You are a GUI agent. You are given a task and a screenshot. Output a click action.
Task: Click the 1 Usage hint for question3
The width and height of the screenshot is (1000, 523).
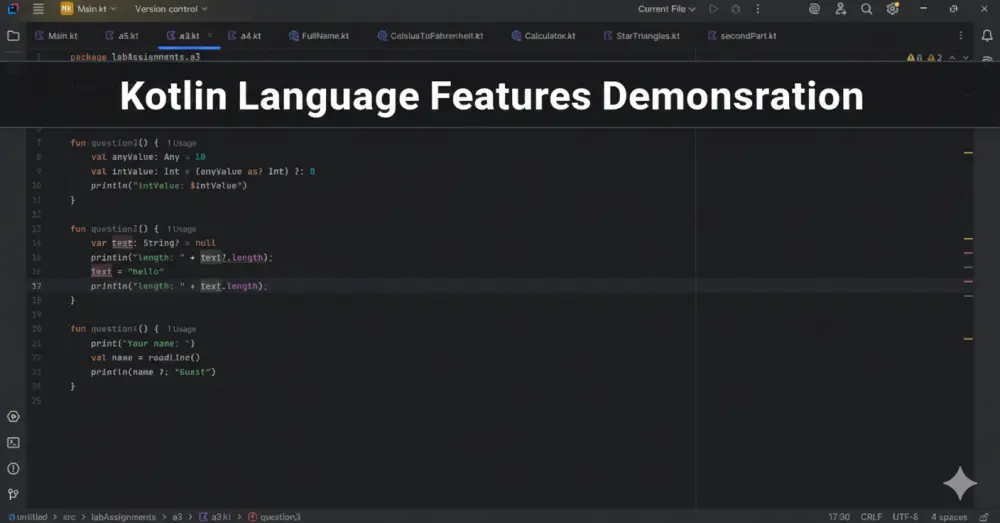point(182,229)
